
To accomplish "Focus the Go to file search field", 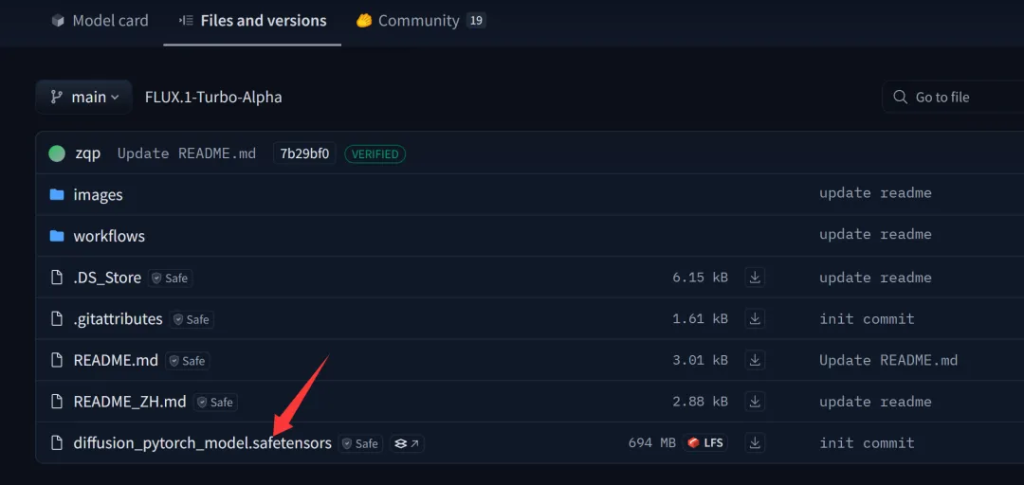I will pos(953,97).
